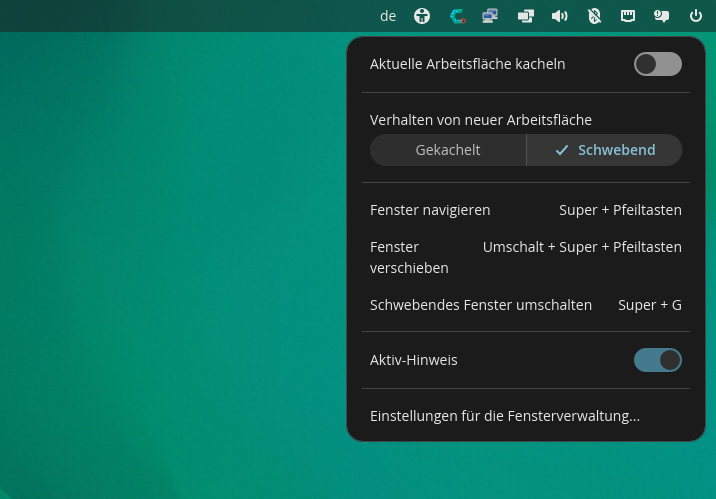The image size is (716, 499).
Task: Click the disabled Bluetooth icon
Action: [x=594, y=16]
